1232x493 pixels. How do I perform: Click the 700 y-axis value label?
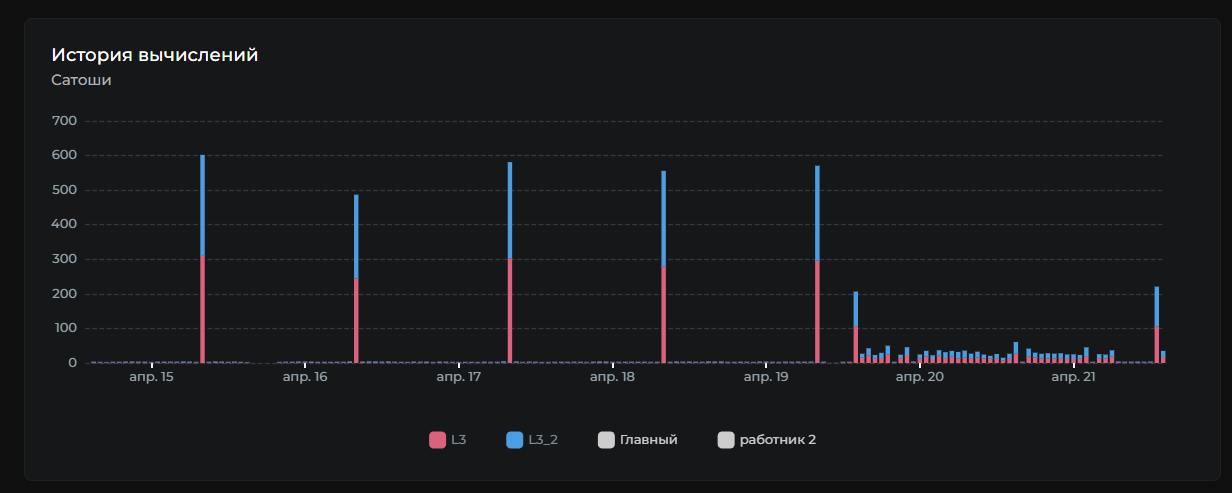tap(65, 121)
